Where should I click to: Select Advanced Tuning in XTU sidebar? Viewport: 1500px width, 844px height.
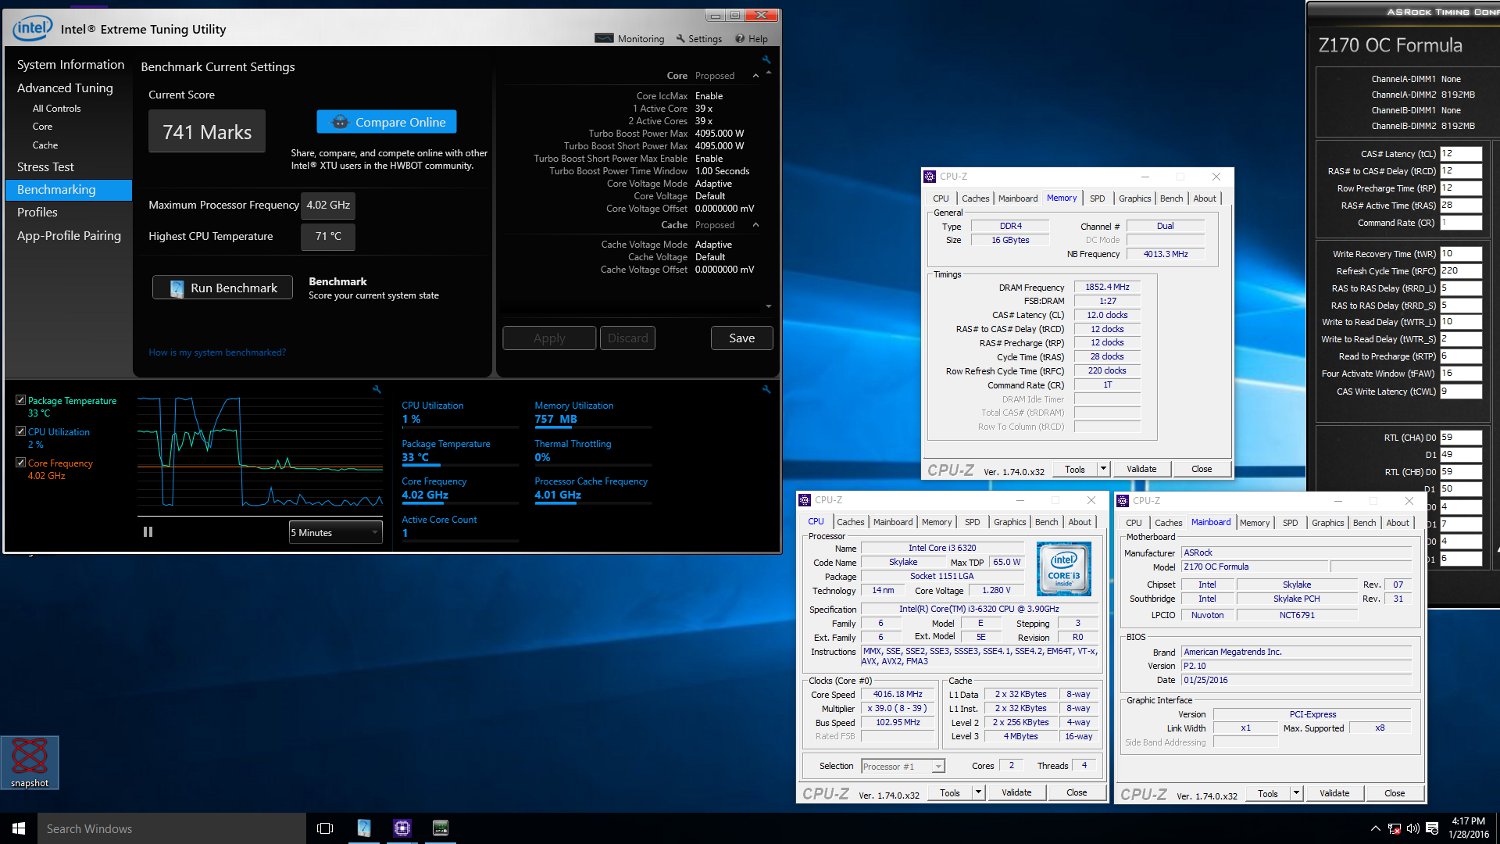click(x=65, y=88)
